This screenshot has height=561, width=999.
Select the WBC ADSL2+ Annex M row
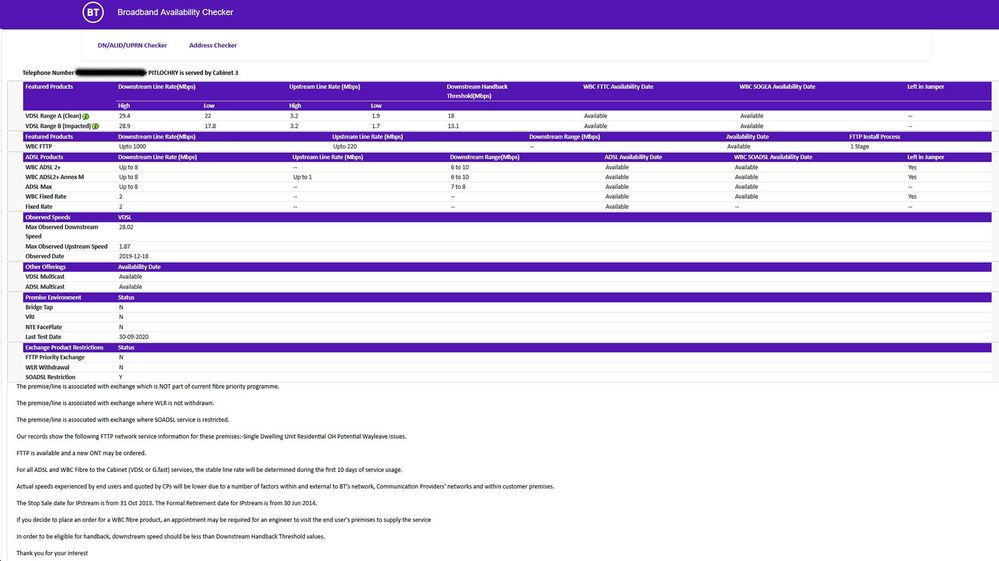55,177
